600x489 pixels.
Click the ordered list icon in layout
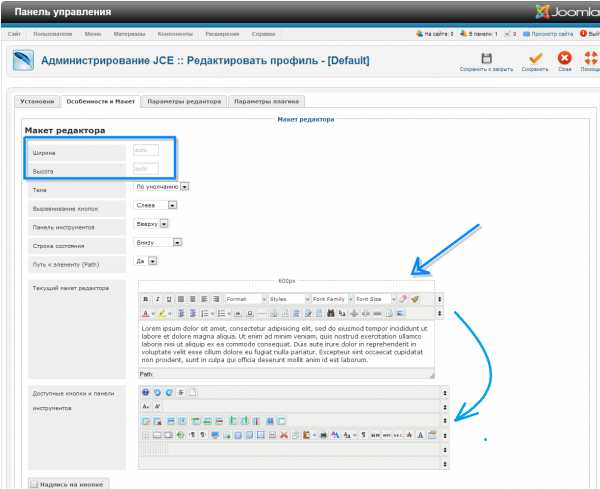pos(205,314)
